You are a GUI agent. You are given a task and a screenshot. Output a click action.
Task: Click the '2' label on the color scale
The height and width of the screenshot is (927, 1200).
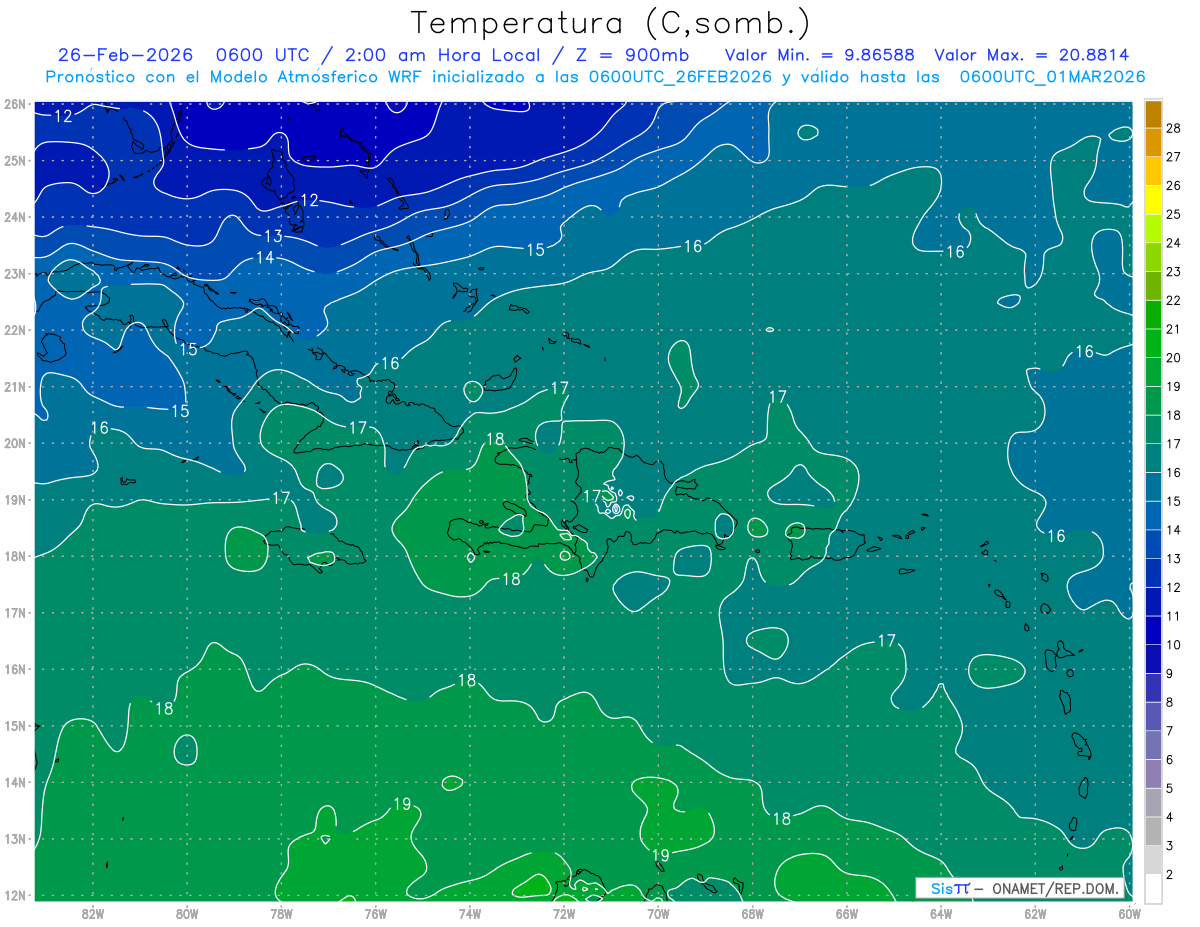point(1170,874)
